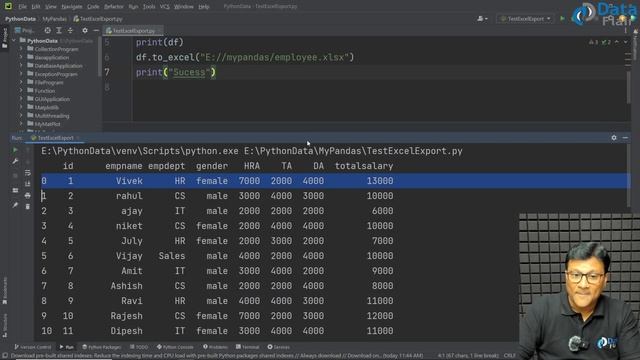Expand the FileProgram folder
640x360 pixels.
[21, 82]
